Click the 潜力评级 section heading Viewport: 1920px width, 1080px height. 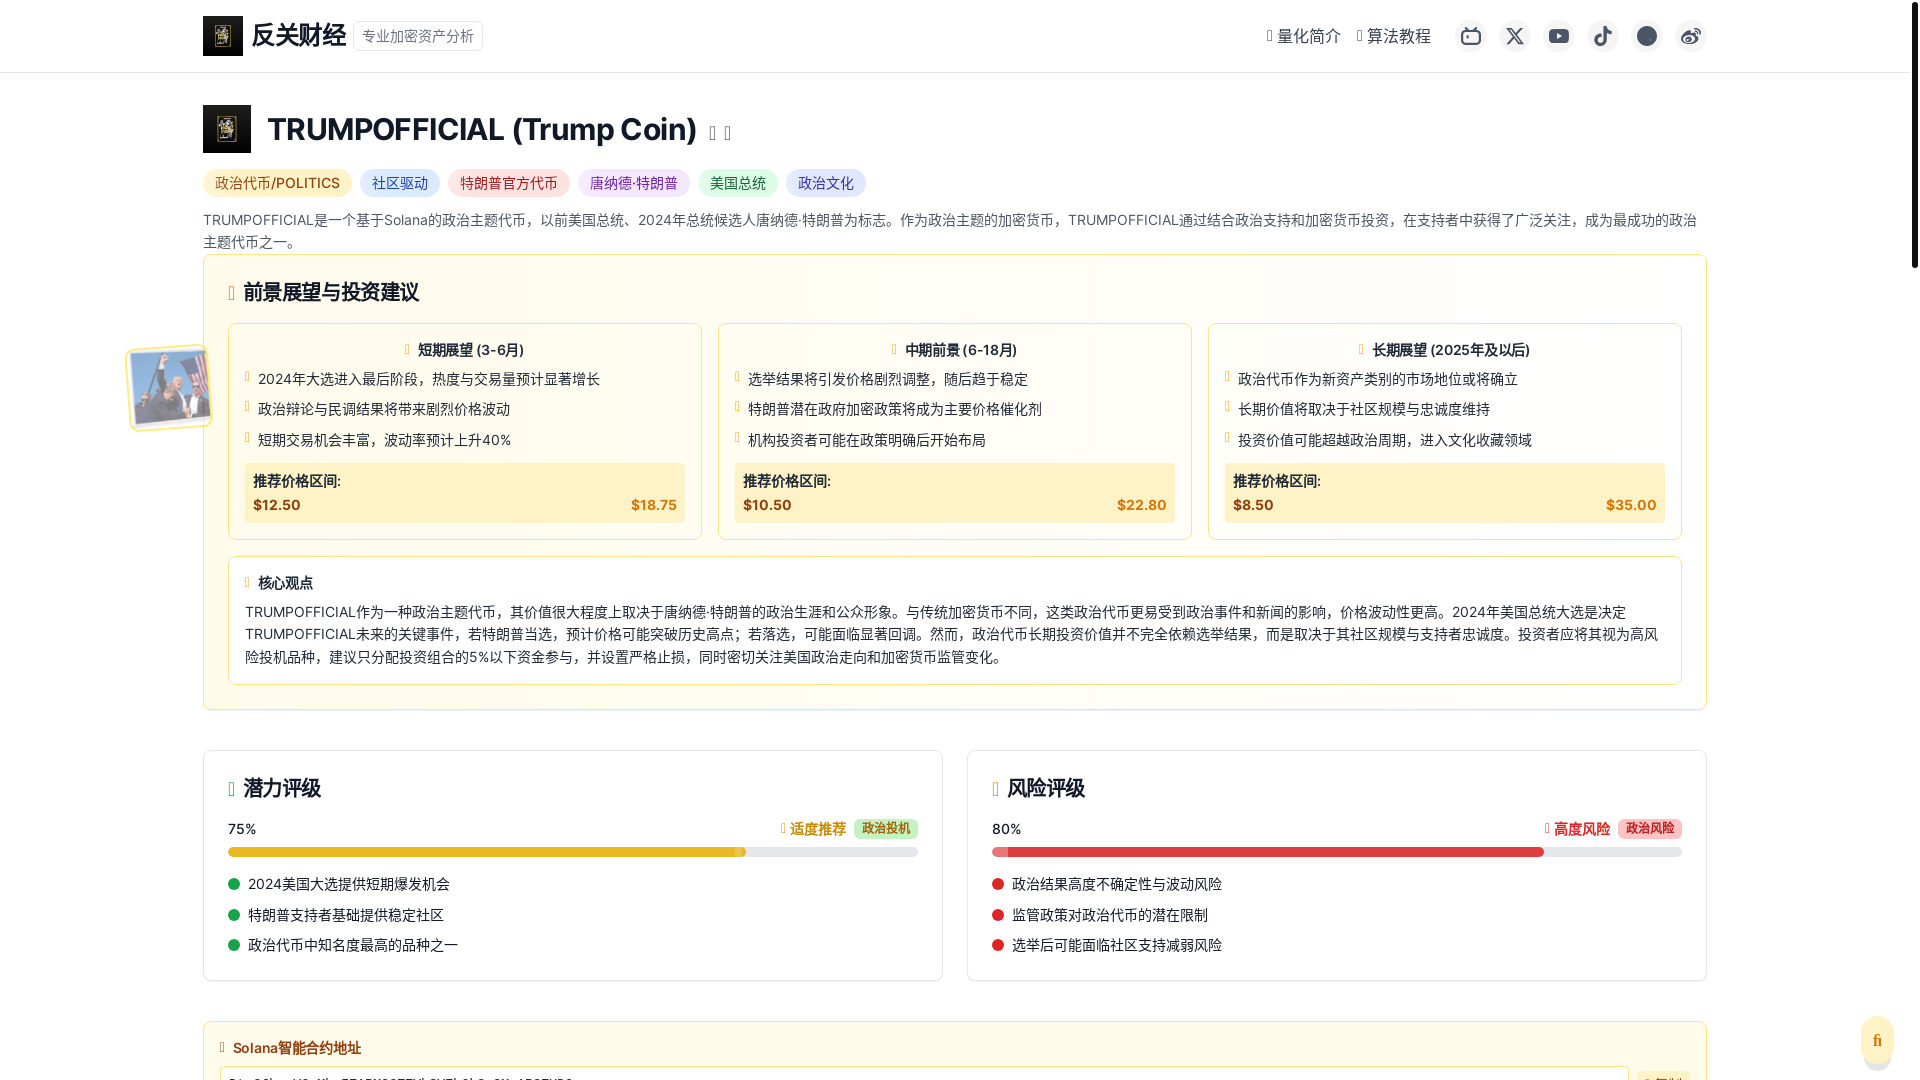[x=282, y=788]
